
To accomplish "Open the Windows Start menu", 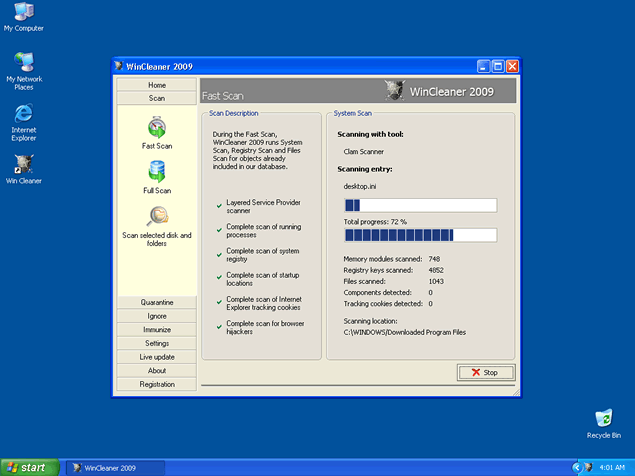I will coord(27,467).
